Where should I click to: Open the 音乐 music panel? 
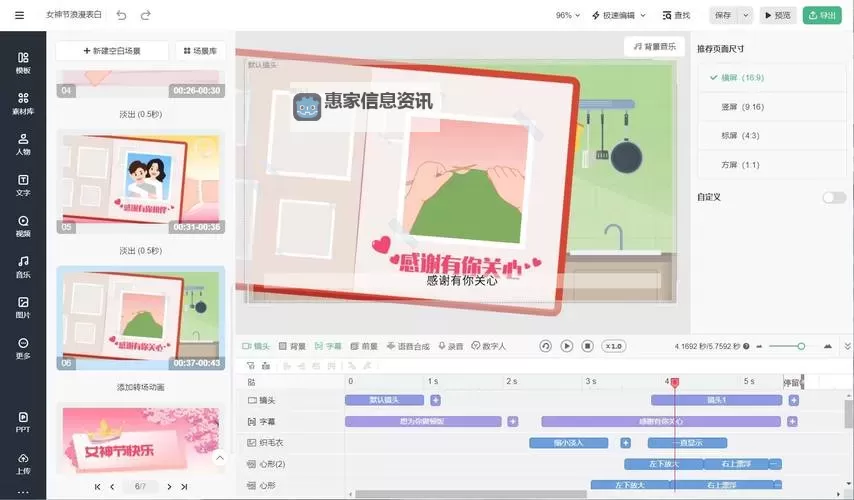click(23, 267)
